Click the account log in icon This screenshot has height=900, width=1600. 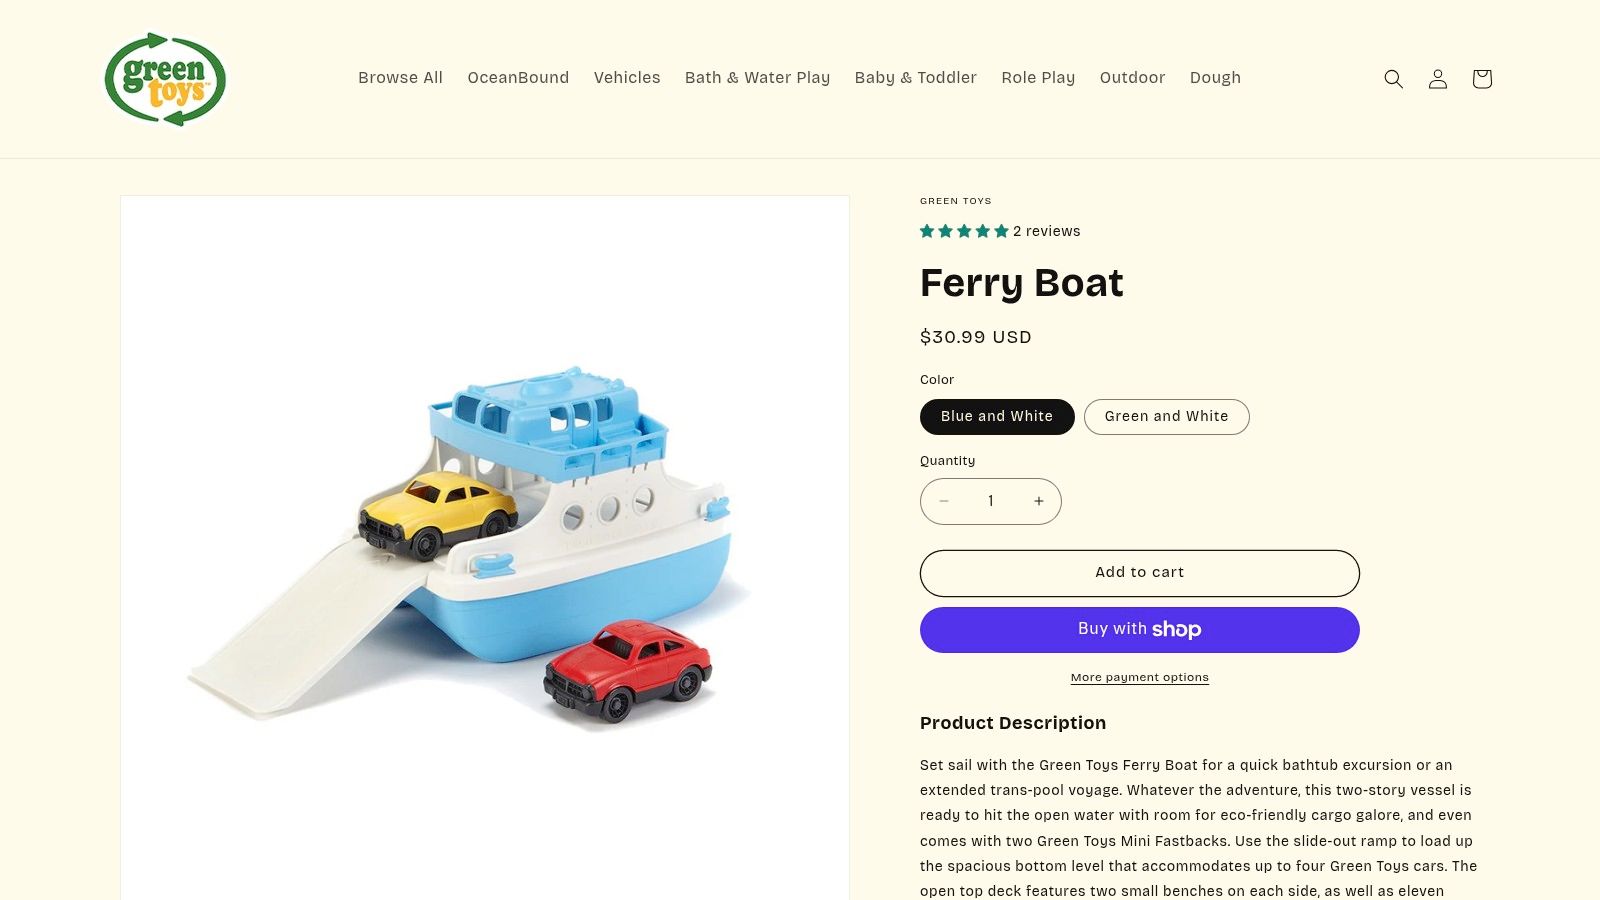(x=1437, y=78)
